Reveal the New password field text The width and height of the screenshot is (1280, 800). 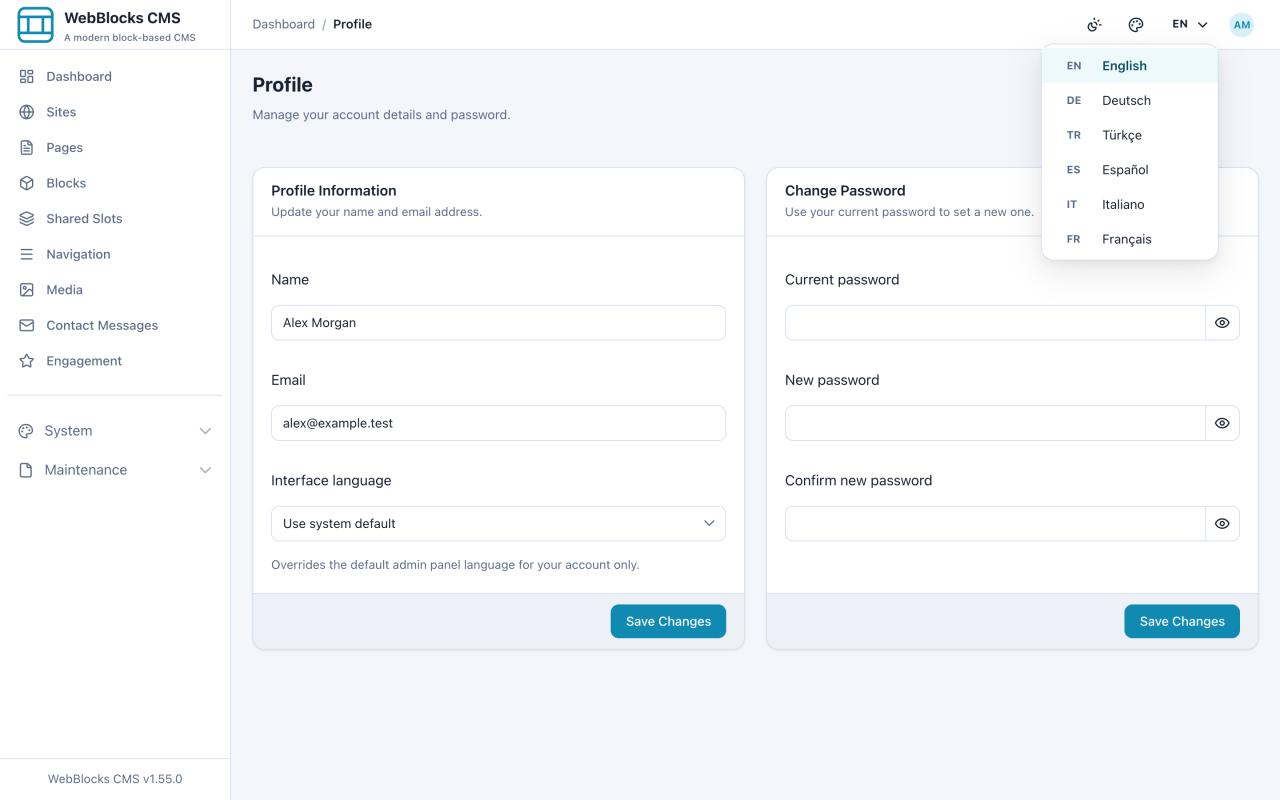click(1222, 423)
